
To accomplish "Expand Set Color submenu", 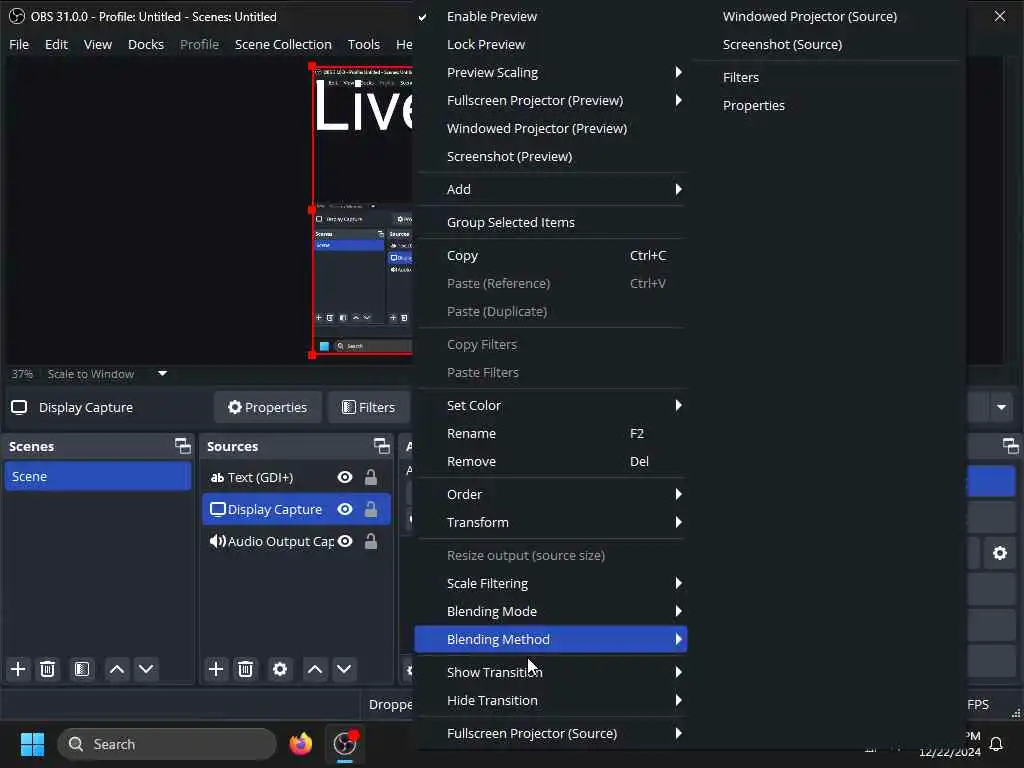I will click(551, 406).
